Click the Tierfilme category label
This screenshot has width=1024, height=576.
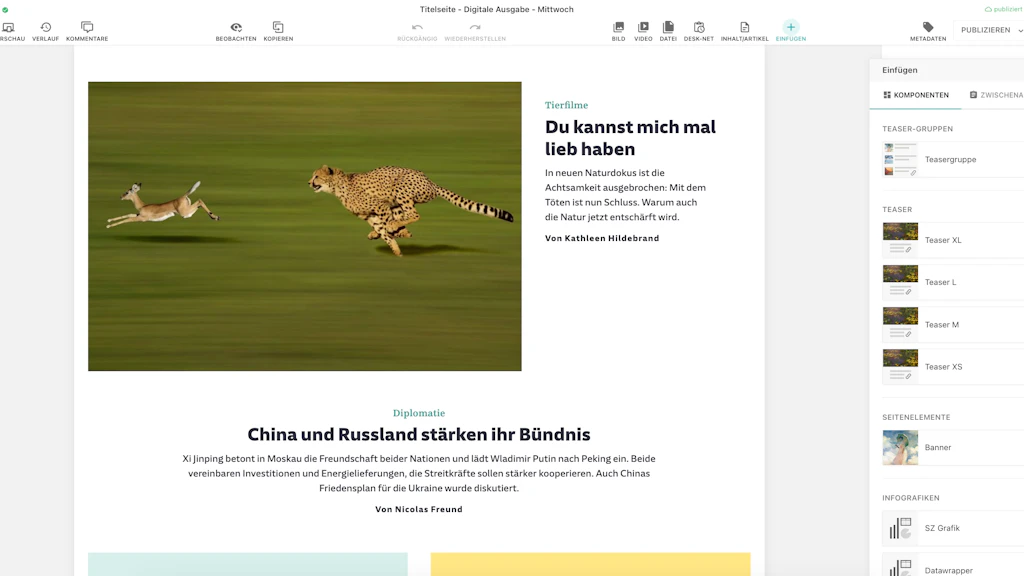[x=566, y=105]
